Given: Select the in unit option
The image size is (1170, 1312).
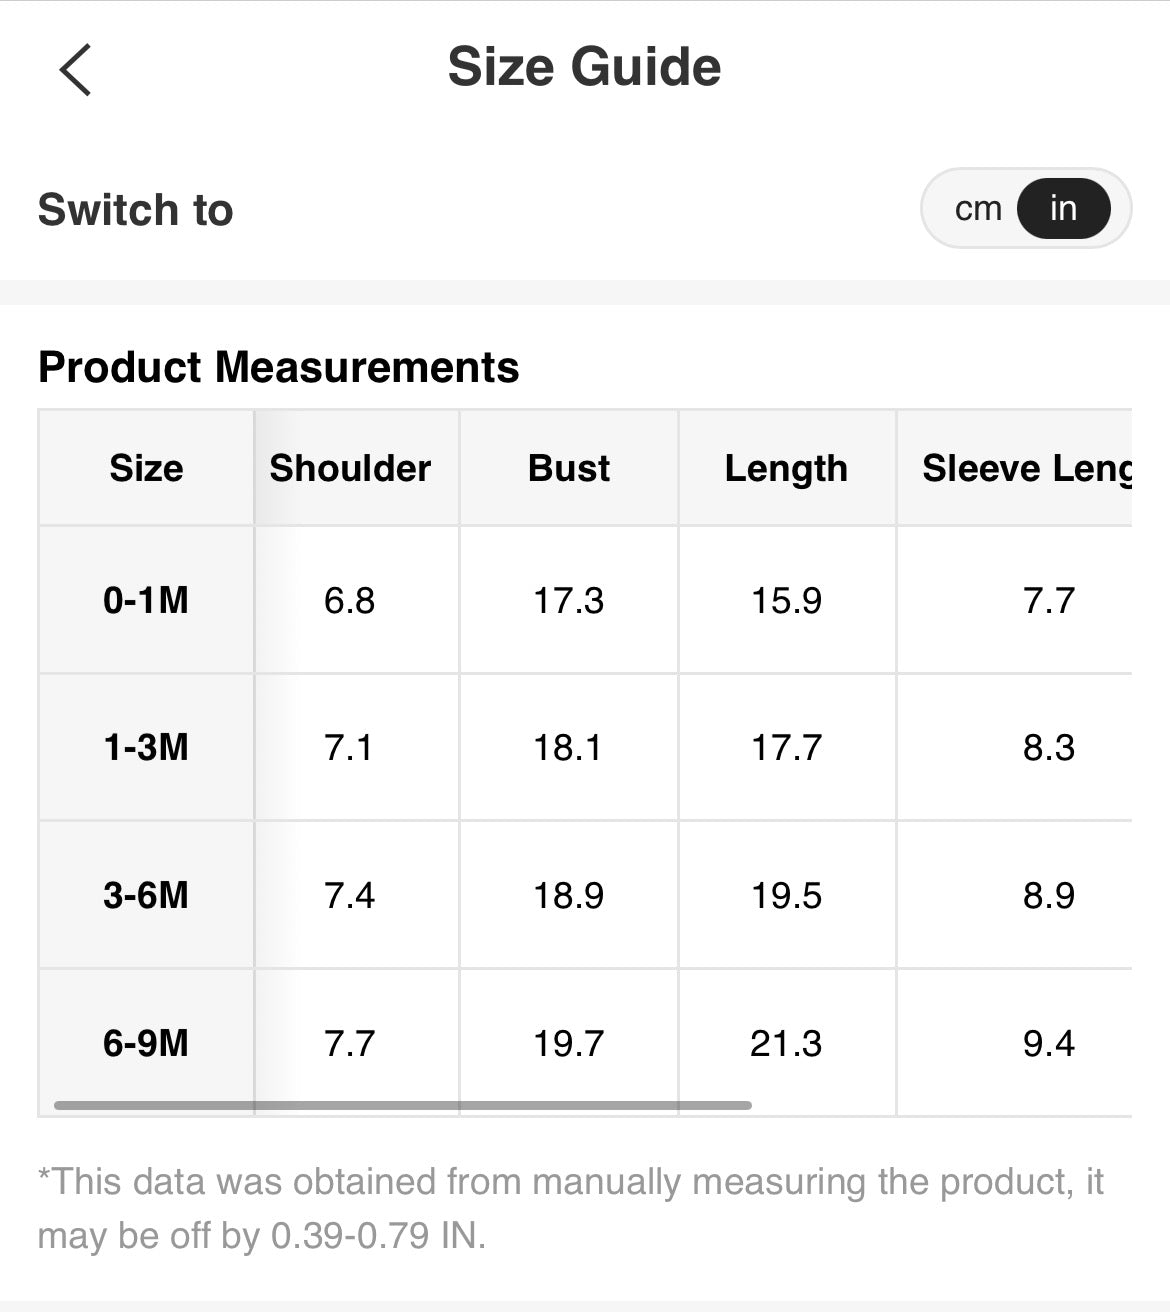Looking at the screenshot, I should [1063, 209].
